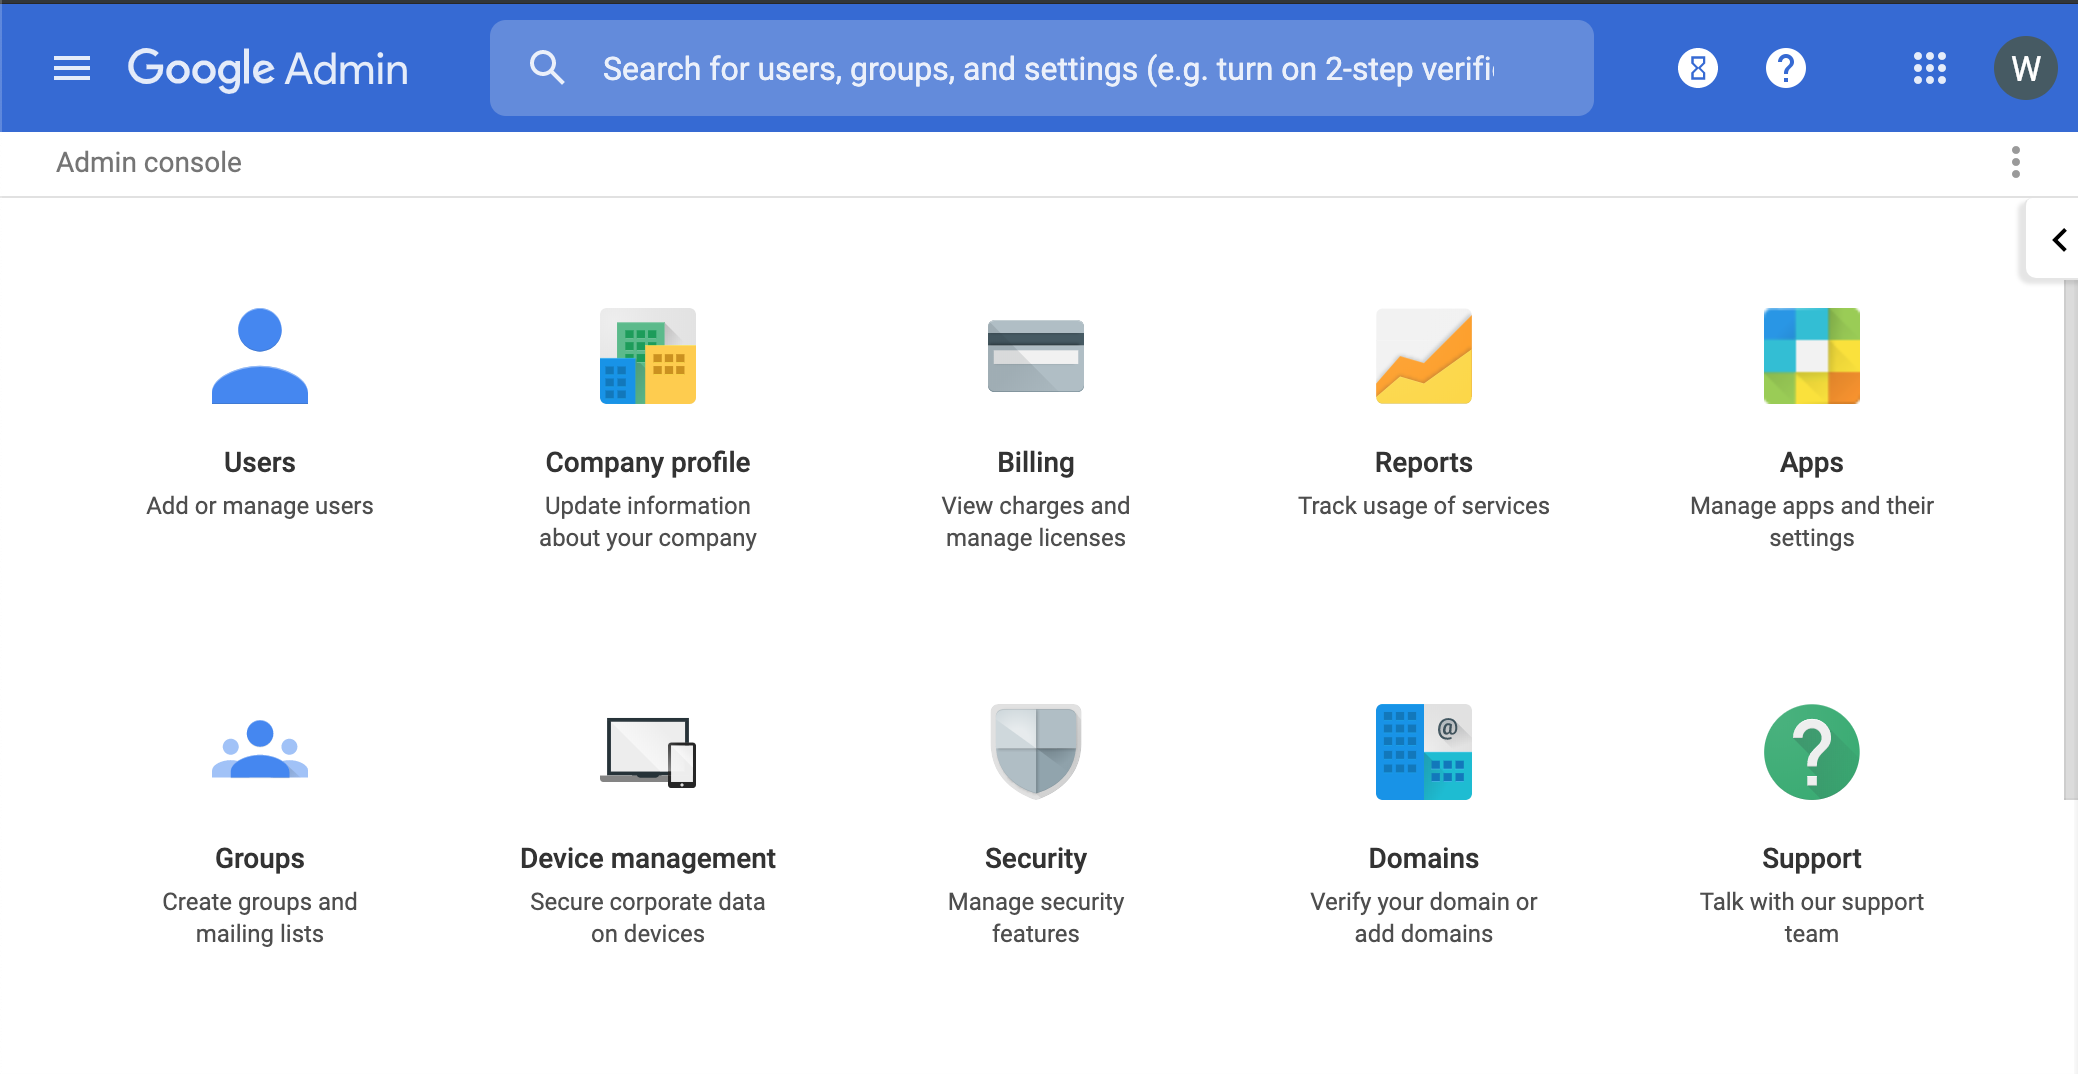Click the Company profile buildings icon
Image resolution: width=2078 pixels, height=1074 pixels.
648,356
